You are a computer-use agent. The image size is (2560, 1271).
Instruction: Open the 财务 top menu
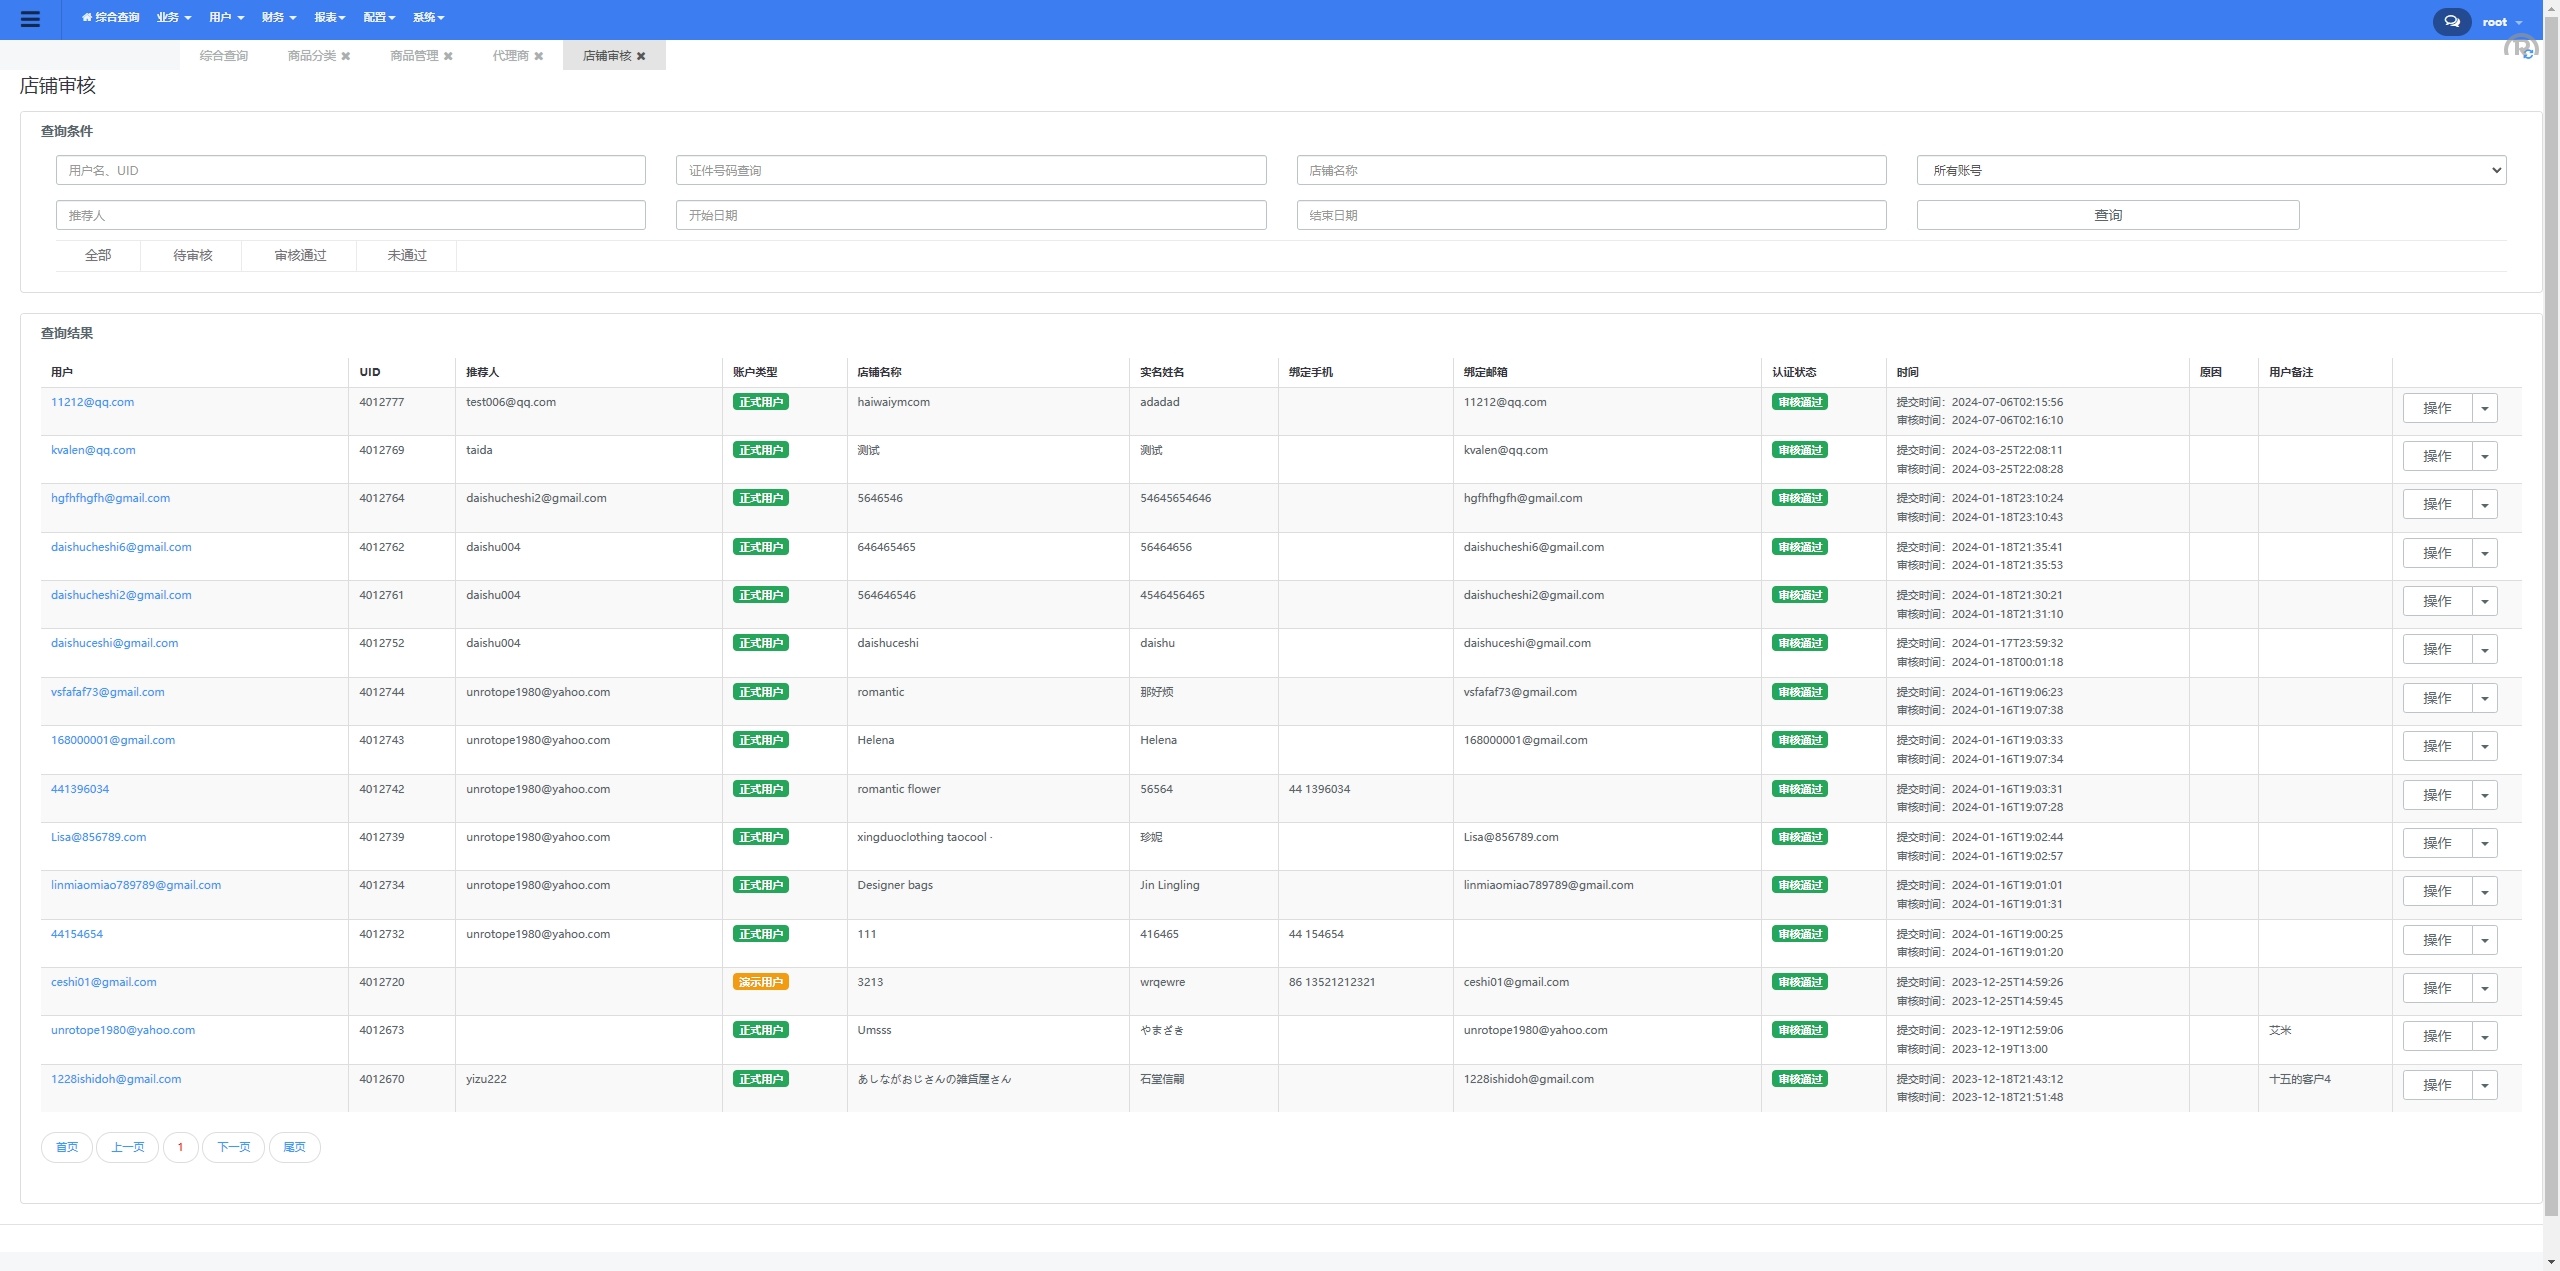tap(278, 17)
